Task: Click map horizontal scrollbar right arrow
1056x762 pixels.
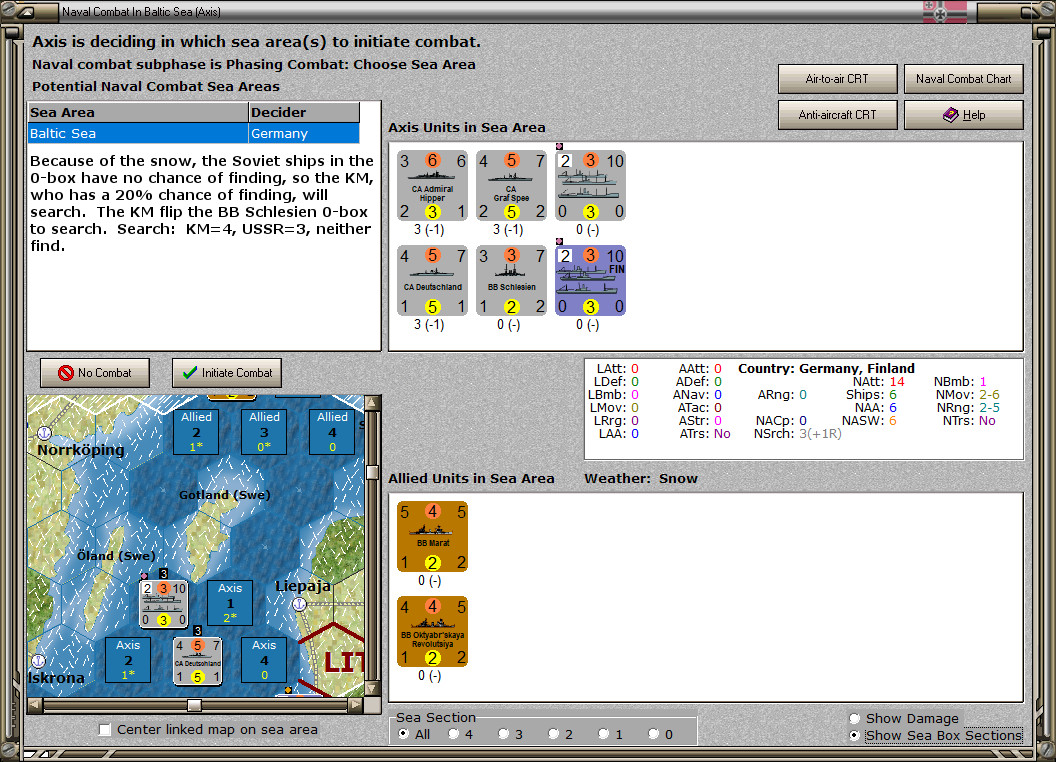Action: (x=356, y=705)
